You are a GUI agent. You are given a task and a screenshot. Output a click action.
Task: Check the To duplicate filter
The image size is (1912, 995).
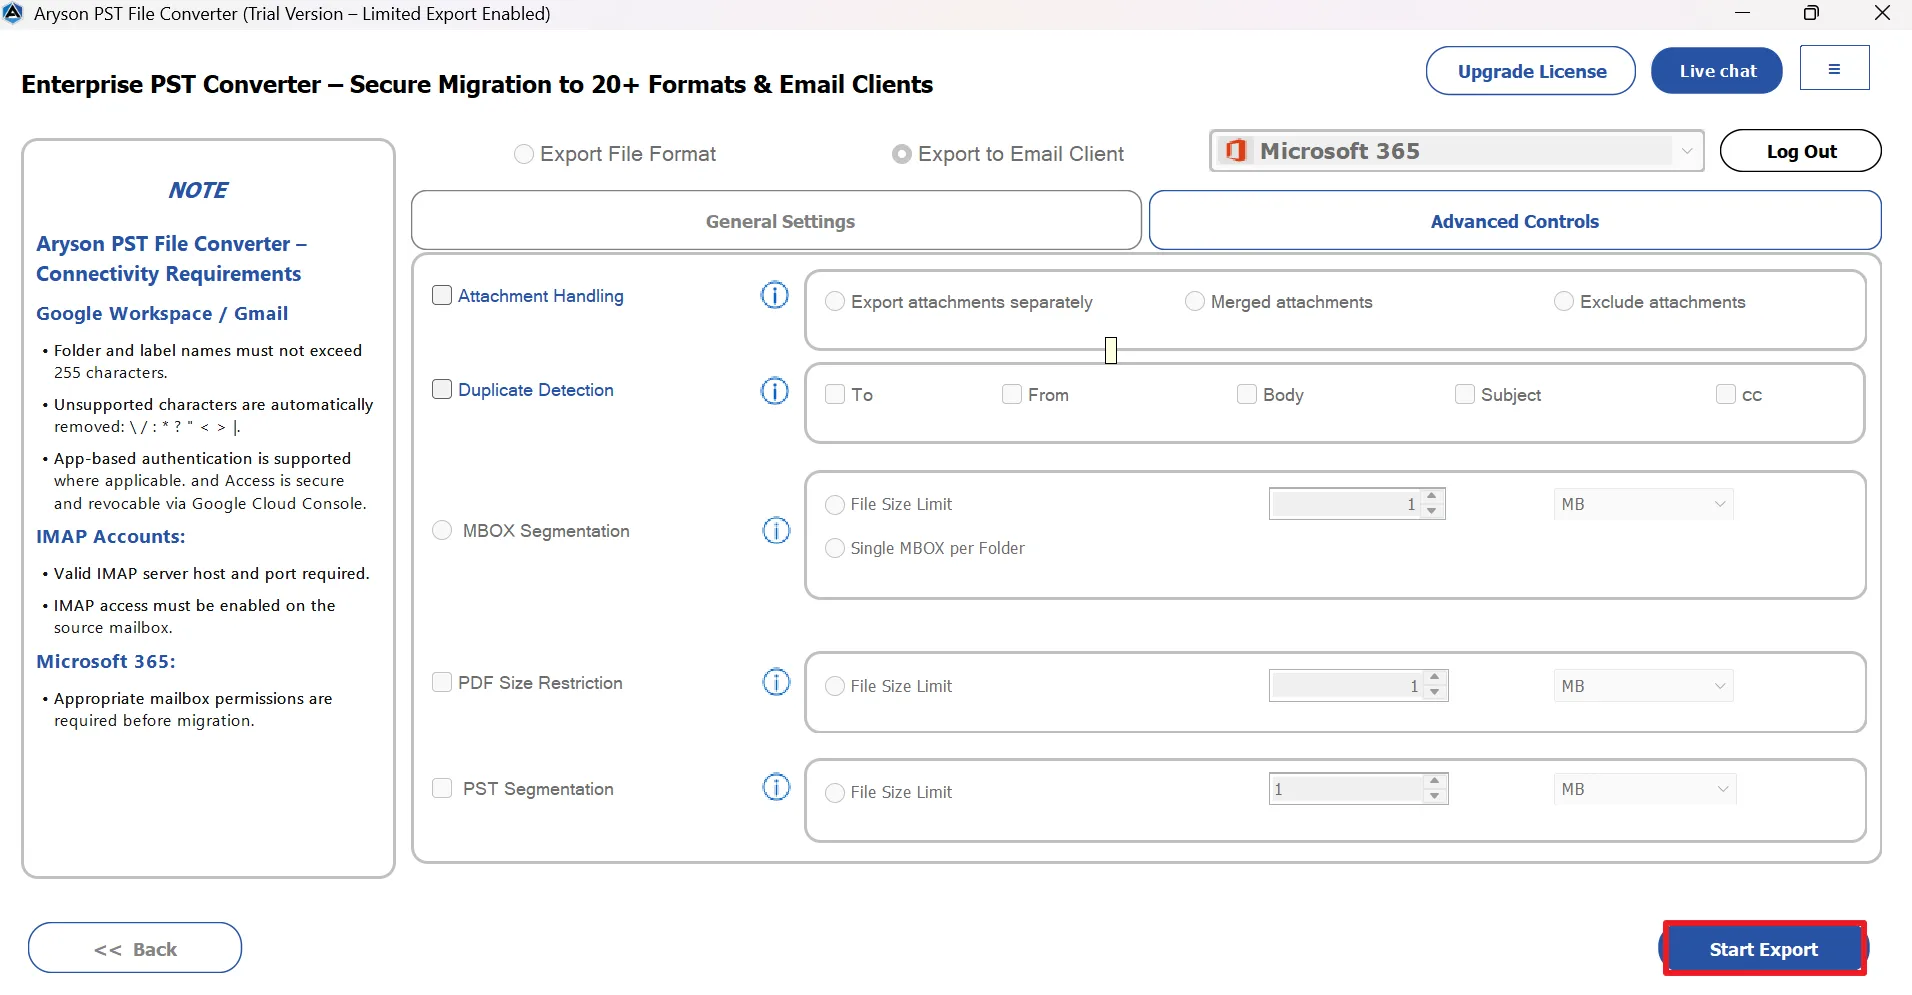click(835, 394)
